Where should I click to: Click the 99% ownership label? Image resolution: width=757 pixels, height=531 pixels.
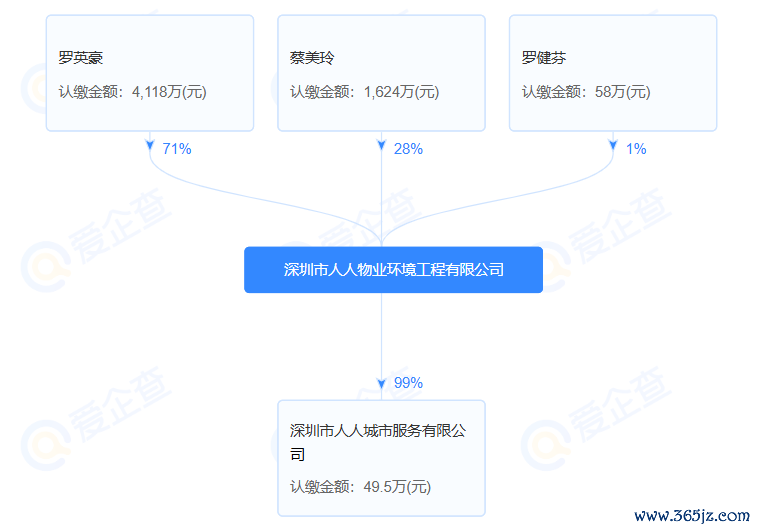[x=408, y=383]
